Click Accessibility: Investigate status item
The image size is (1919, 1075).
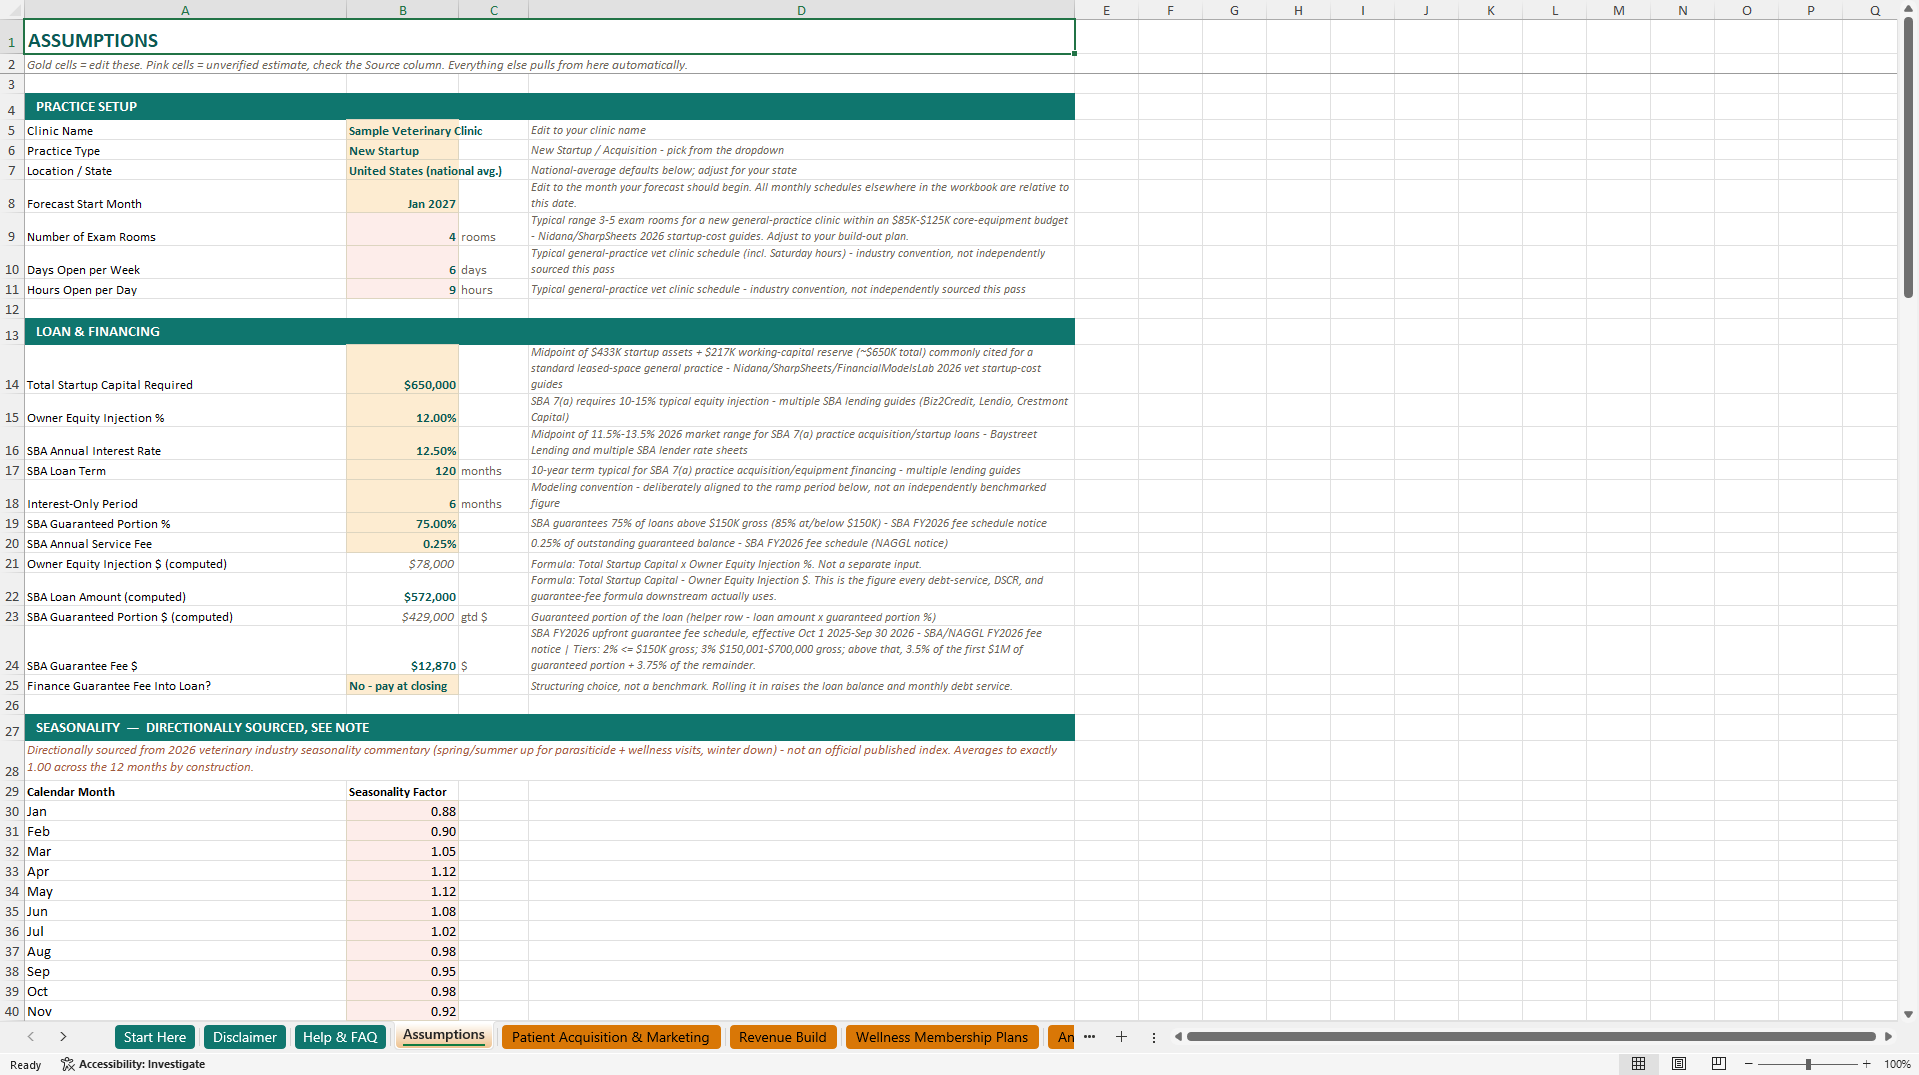(133, 1064)
